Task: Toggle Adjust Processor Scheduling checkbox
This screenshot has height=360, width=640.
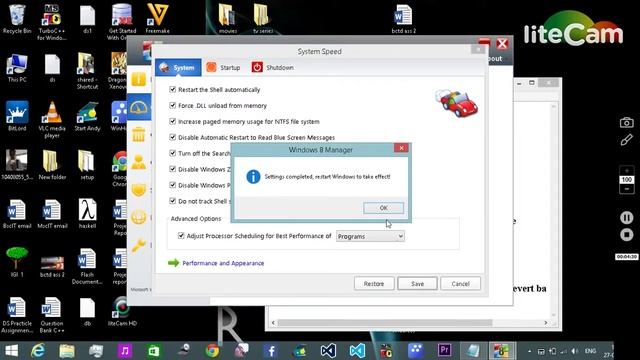Action: coord(181,236)
